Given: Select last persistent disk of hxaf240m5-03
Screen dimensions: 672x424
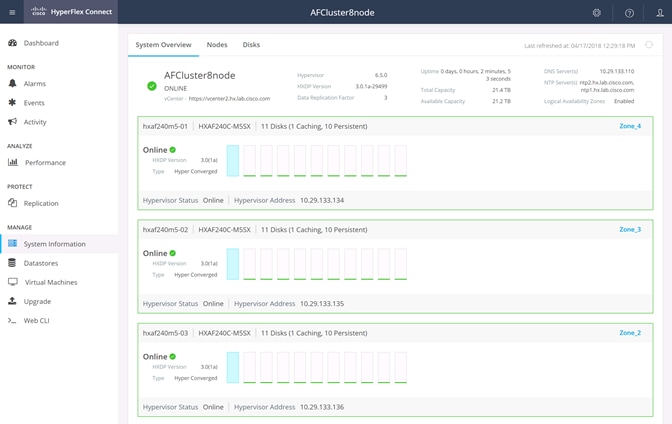Looking at the screenshot, I should pos(401,367).
